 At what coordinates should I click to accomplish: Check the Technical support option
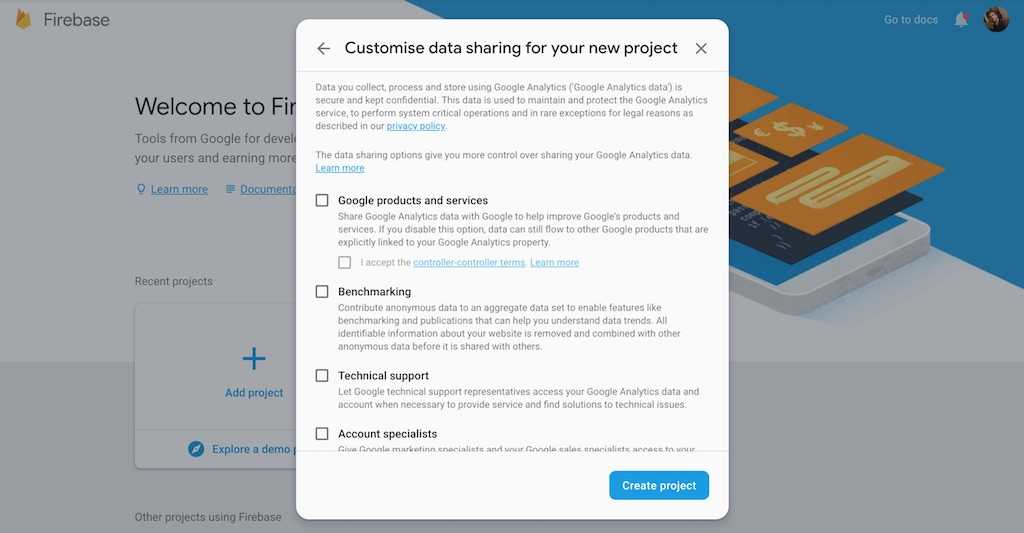coord(322,376)
